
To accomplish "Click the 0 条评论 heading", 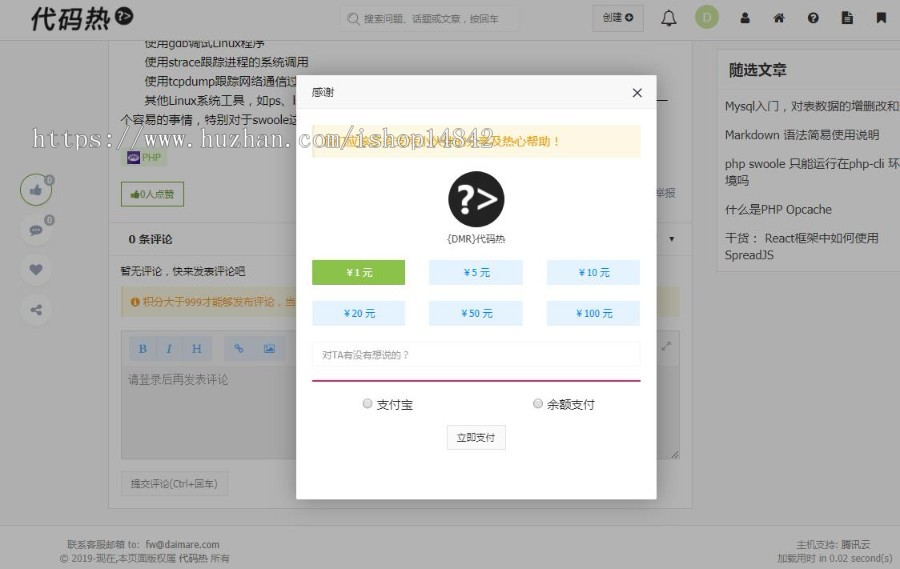I will 150,239.
